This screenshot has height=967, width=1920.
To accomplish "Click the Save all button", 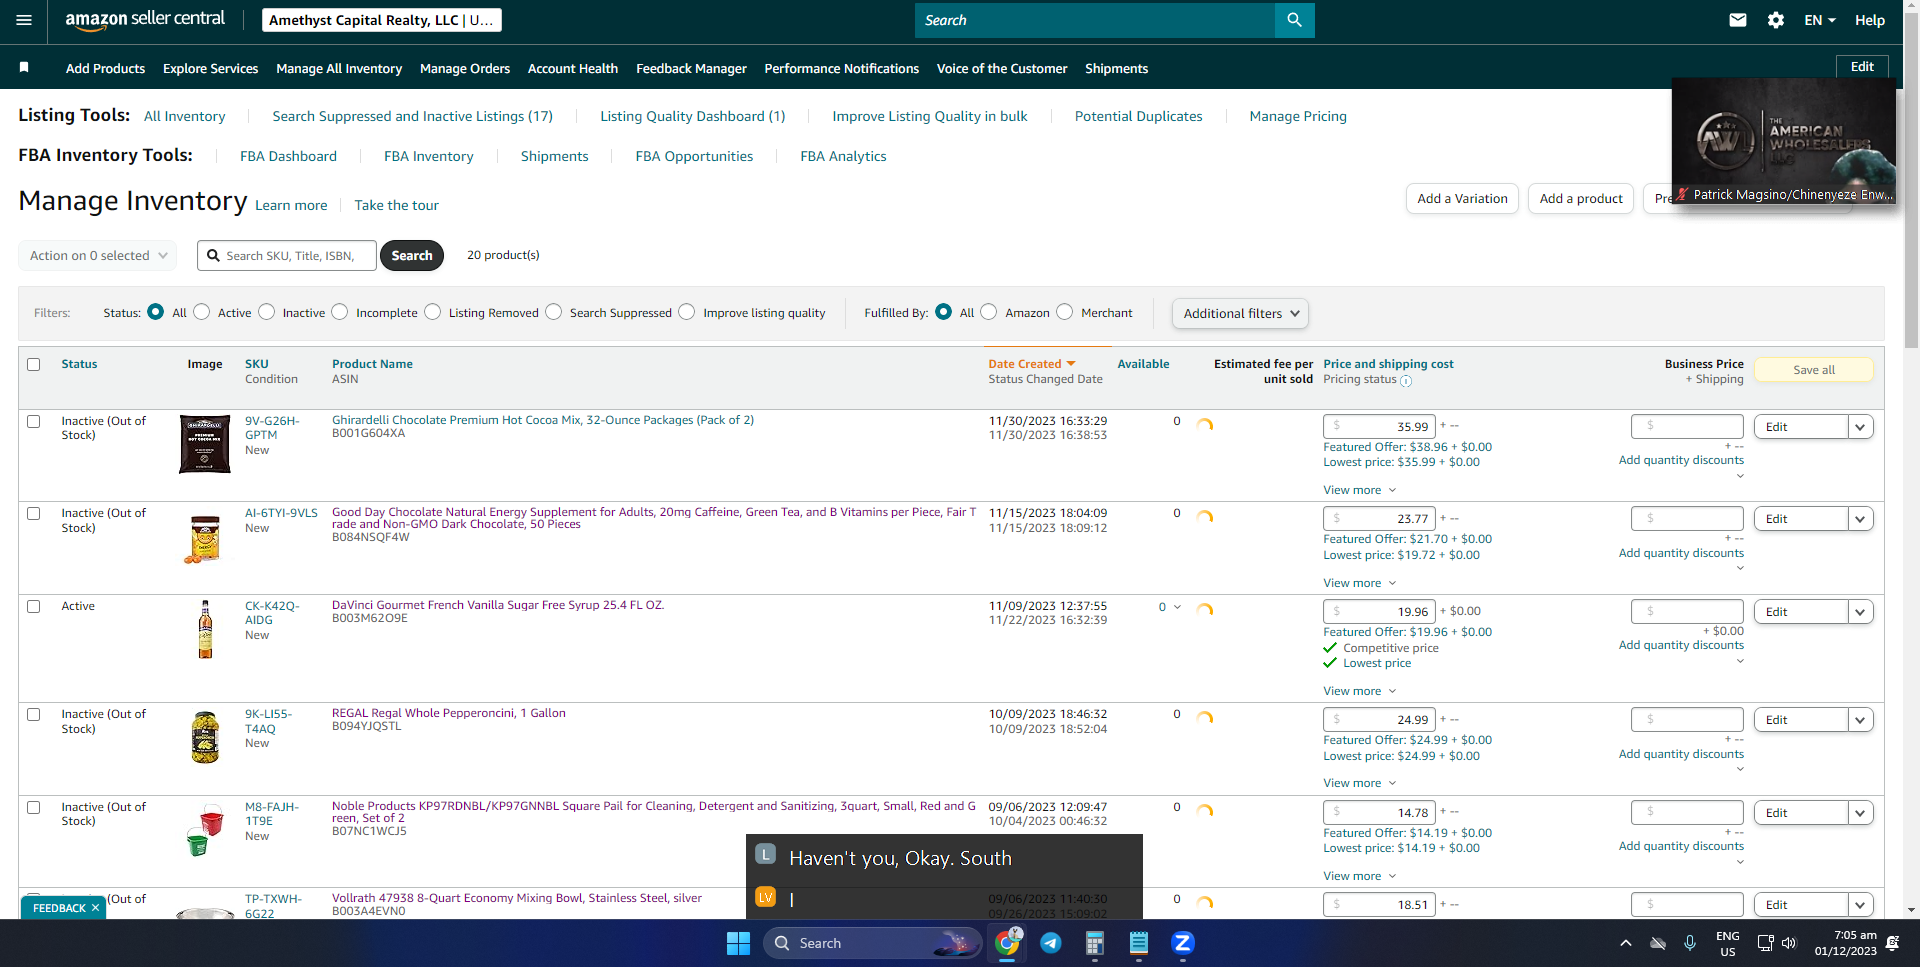I will click(x=1814, y=370).
